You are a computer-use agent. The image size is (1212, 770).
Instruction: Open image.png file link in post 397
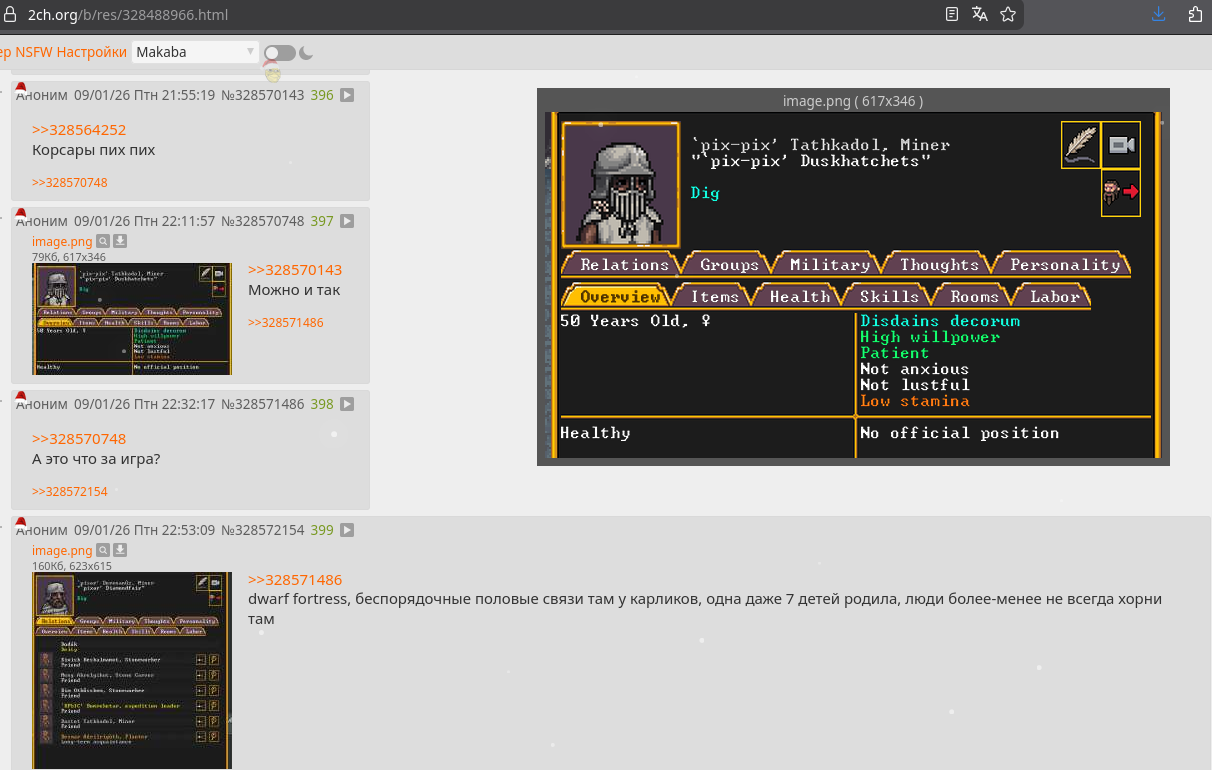point(62,242)
